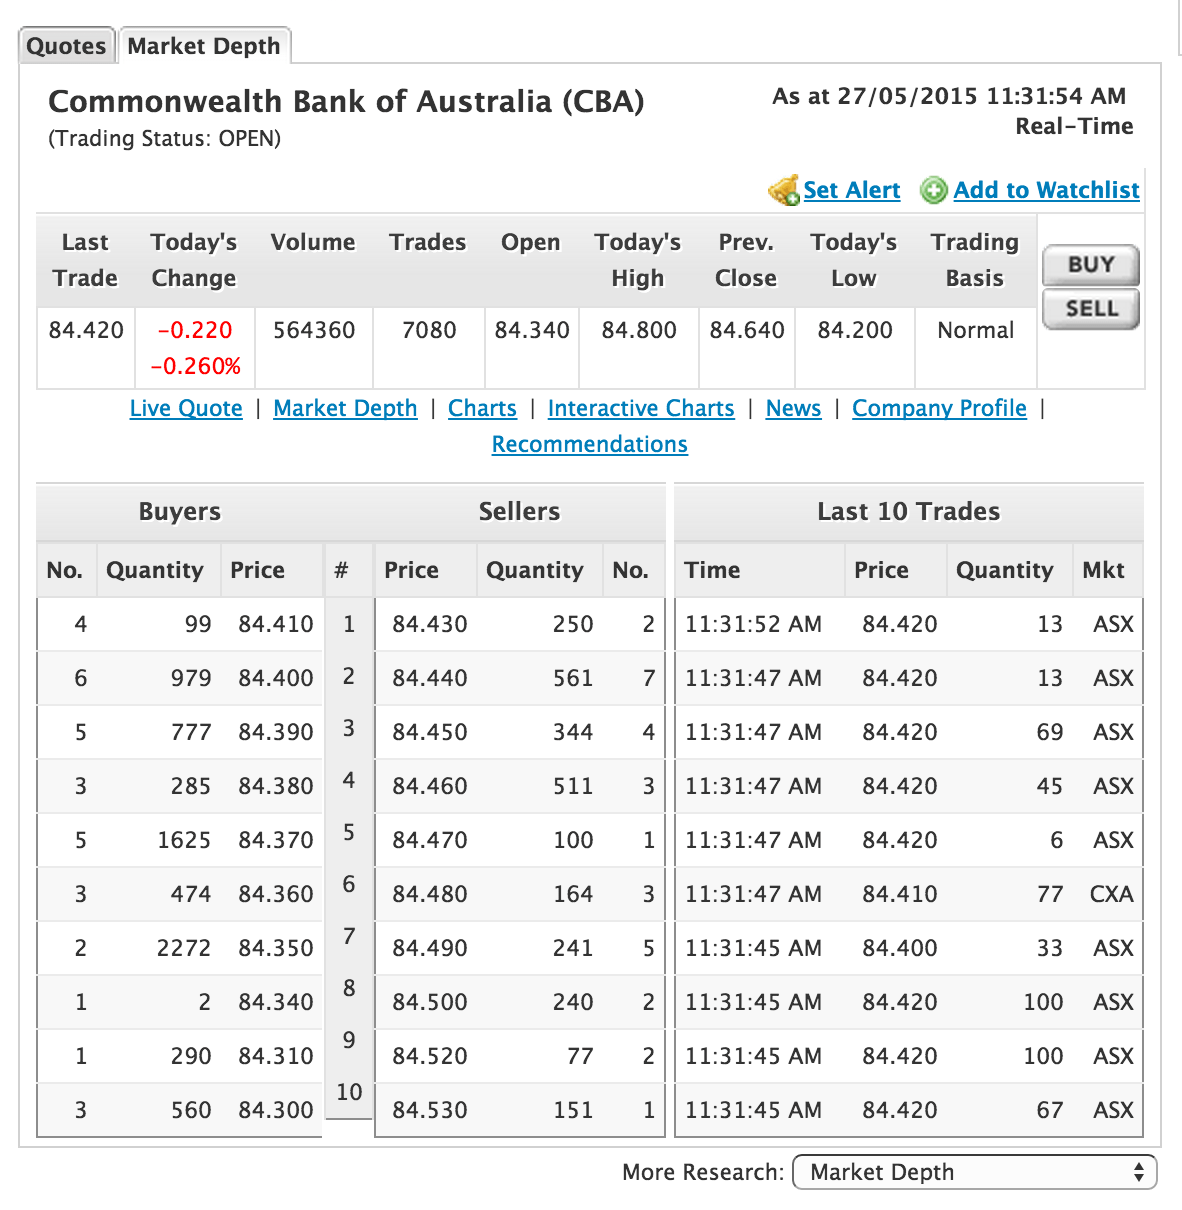Click seller quantity 561
This screenshot has width=1182, height=1210.
point(573,678)
